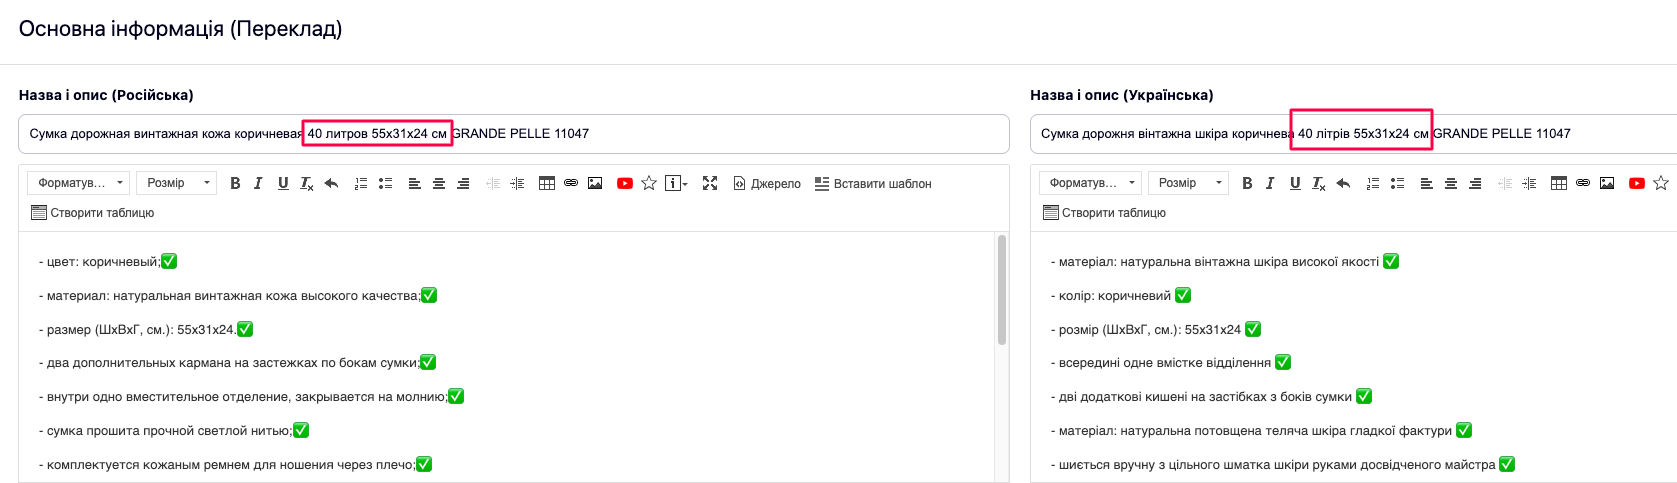Increase indent in Russian editor
1677x483 pixels.
coord(517,183)
